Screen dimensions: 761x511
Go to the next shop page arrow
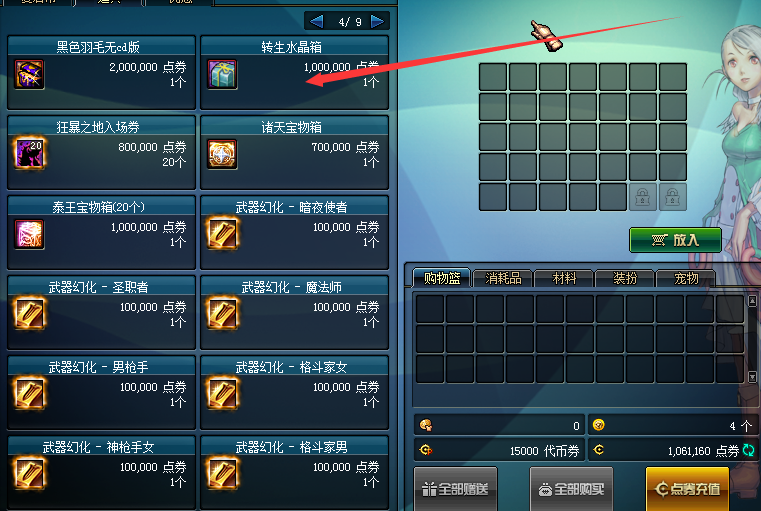377,21
